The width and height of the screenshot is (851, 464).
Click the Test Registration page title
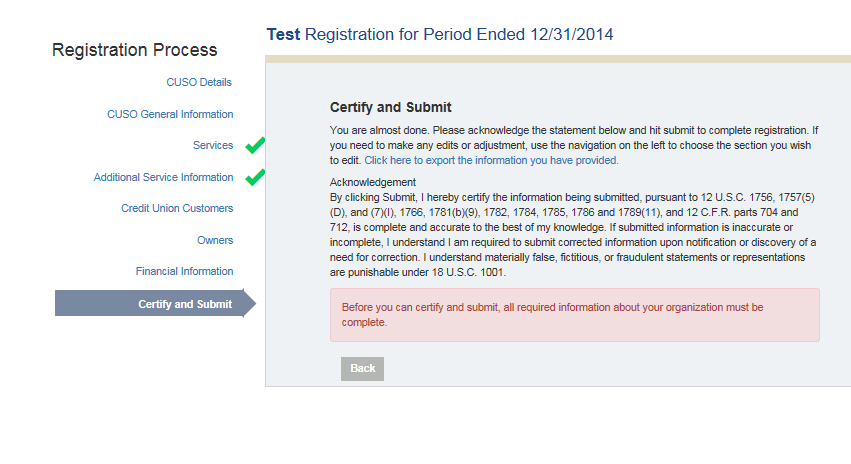440,35
